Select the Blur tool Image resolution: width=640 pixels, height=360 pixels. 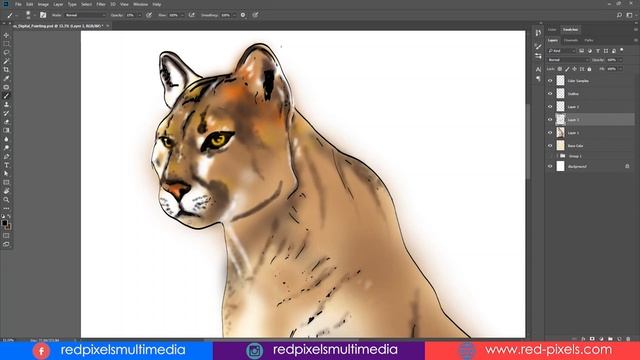click(x=6, y=139)
